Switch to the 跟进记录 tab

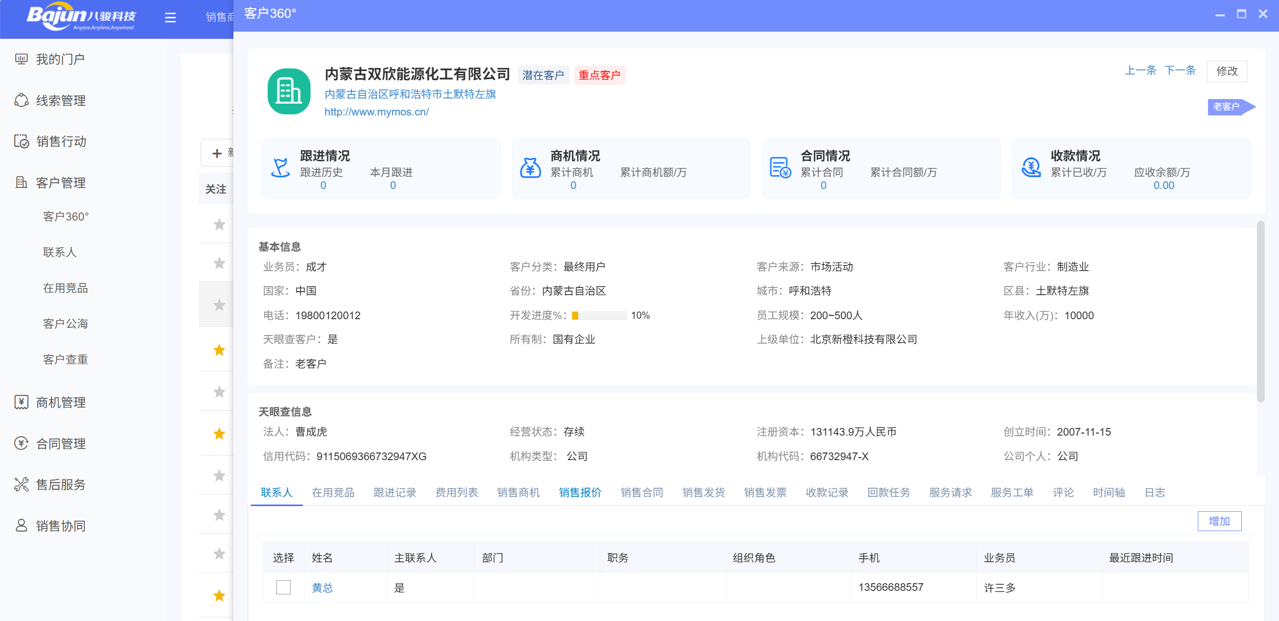pos(395,491)
